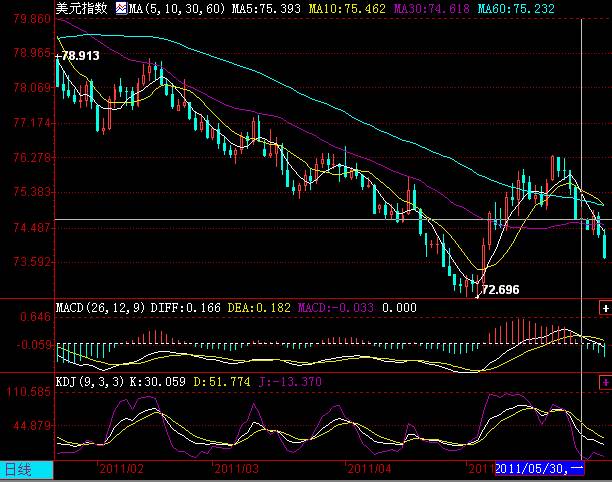Click the 79.860 price axis label
Image resolution: width=612 pixels, height=482 pixels.
pos(32,19)
